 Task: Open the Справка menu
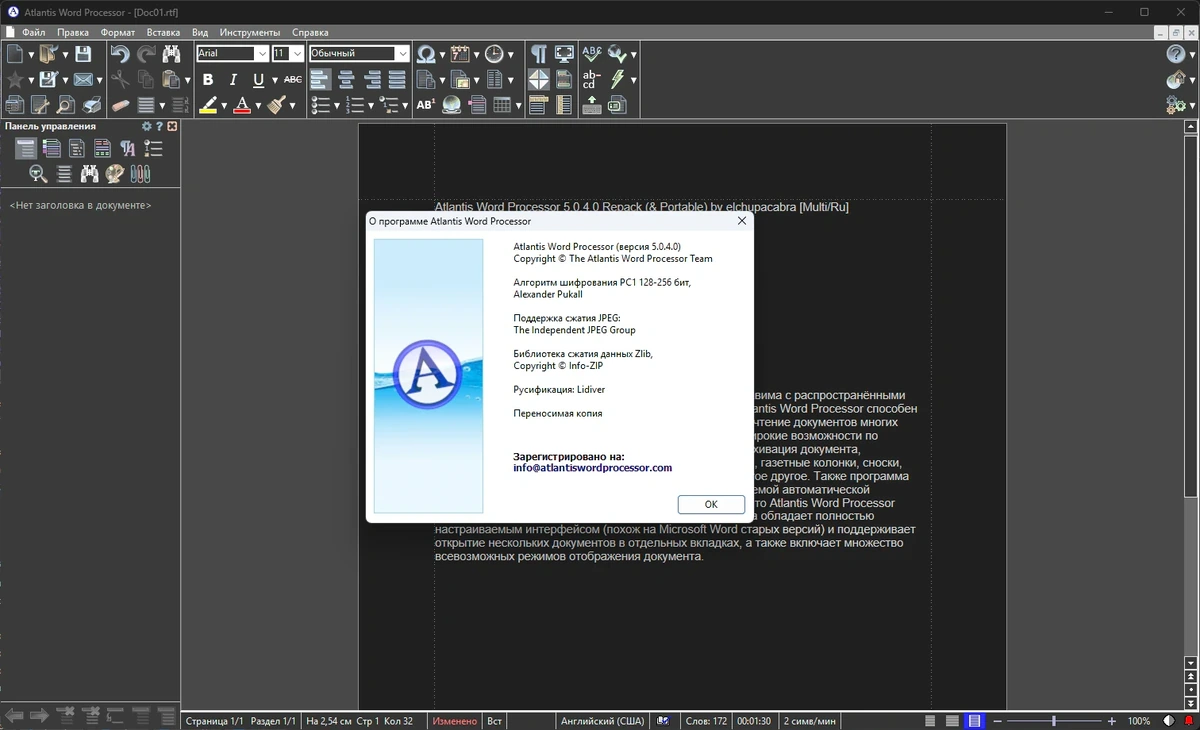[311, 32]
